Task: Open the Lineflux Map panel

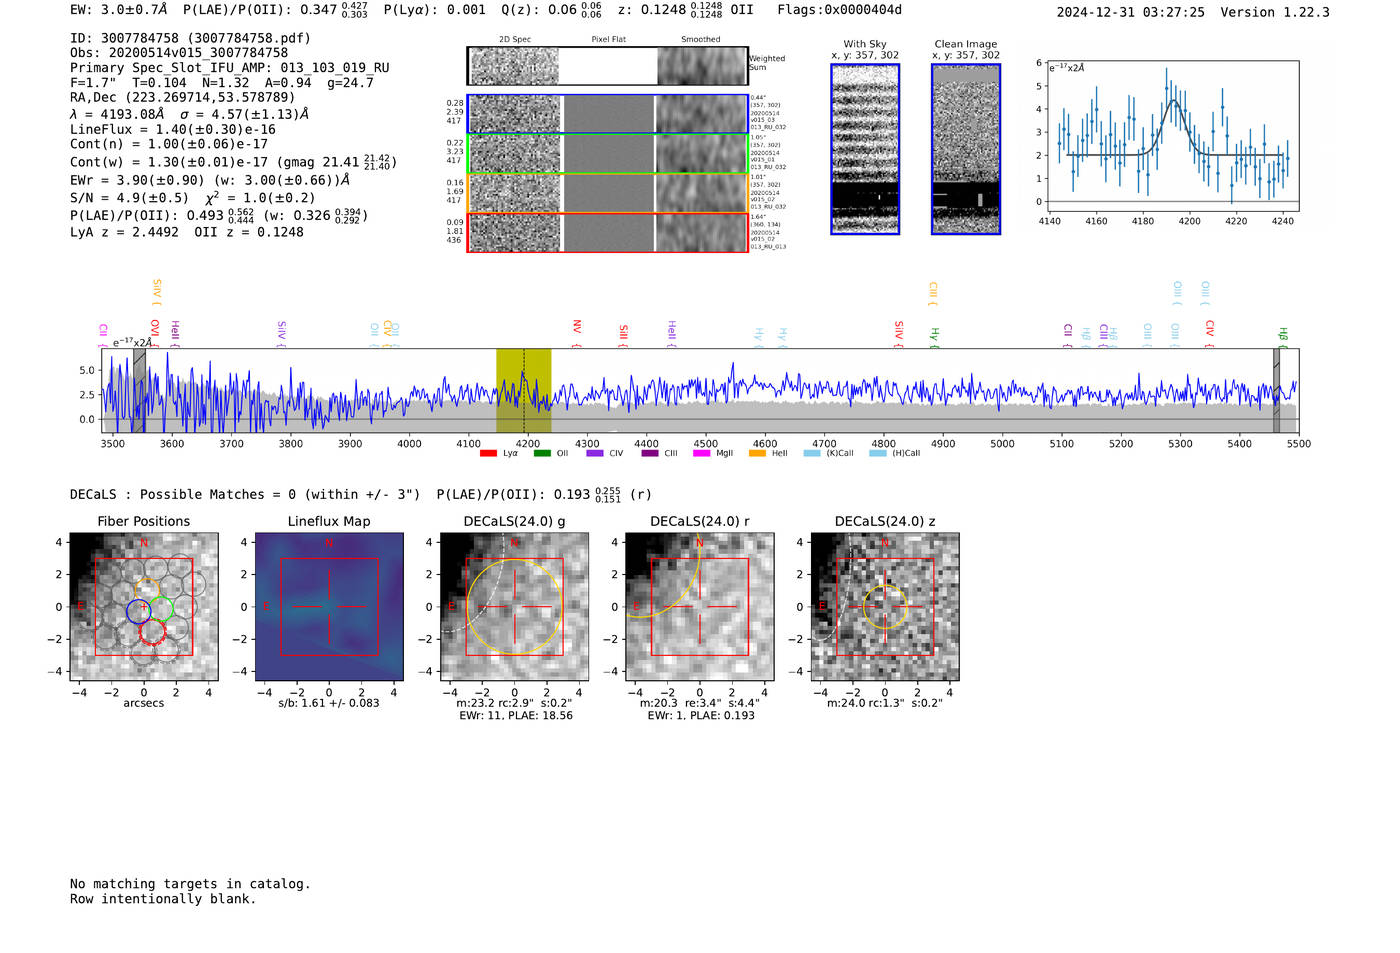Action: [329, 607]
